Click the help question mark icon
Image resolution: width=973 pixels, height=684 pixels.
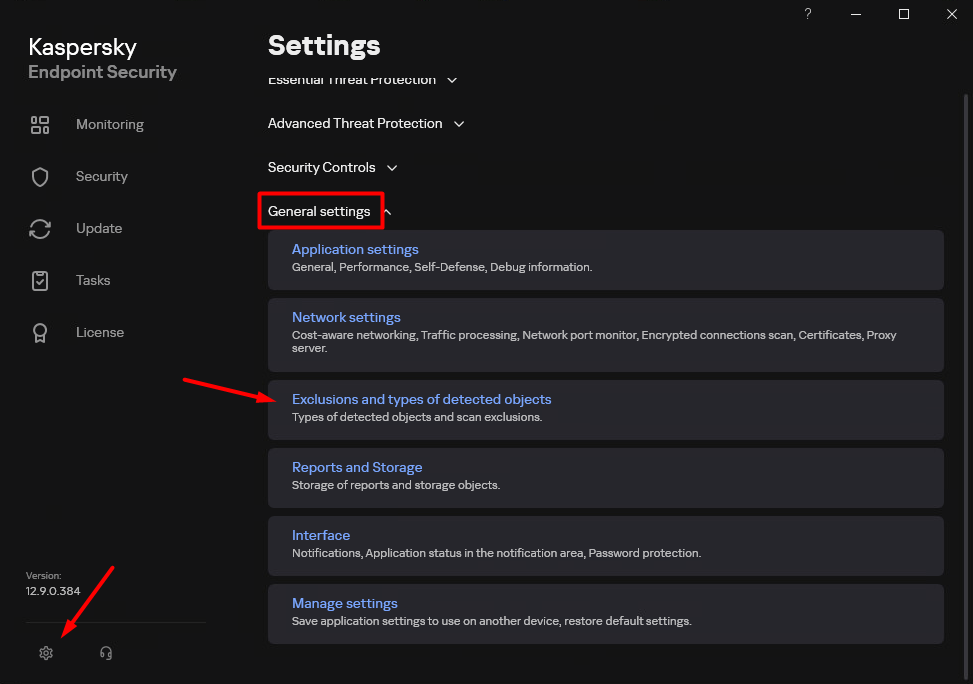[x=807, y=14]
